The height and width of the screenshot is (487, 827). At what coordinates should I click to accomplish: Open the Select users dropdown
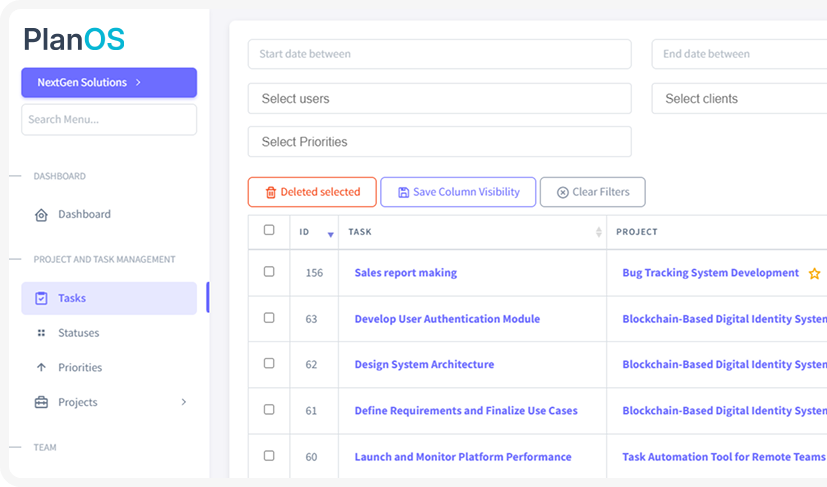click(439, 99)
